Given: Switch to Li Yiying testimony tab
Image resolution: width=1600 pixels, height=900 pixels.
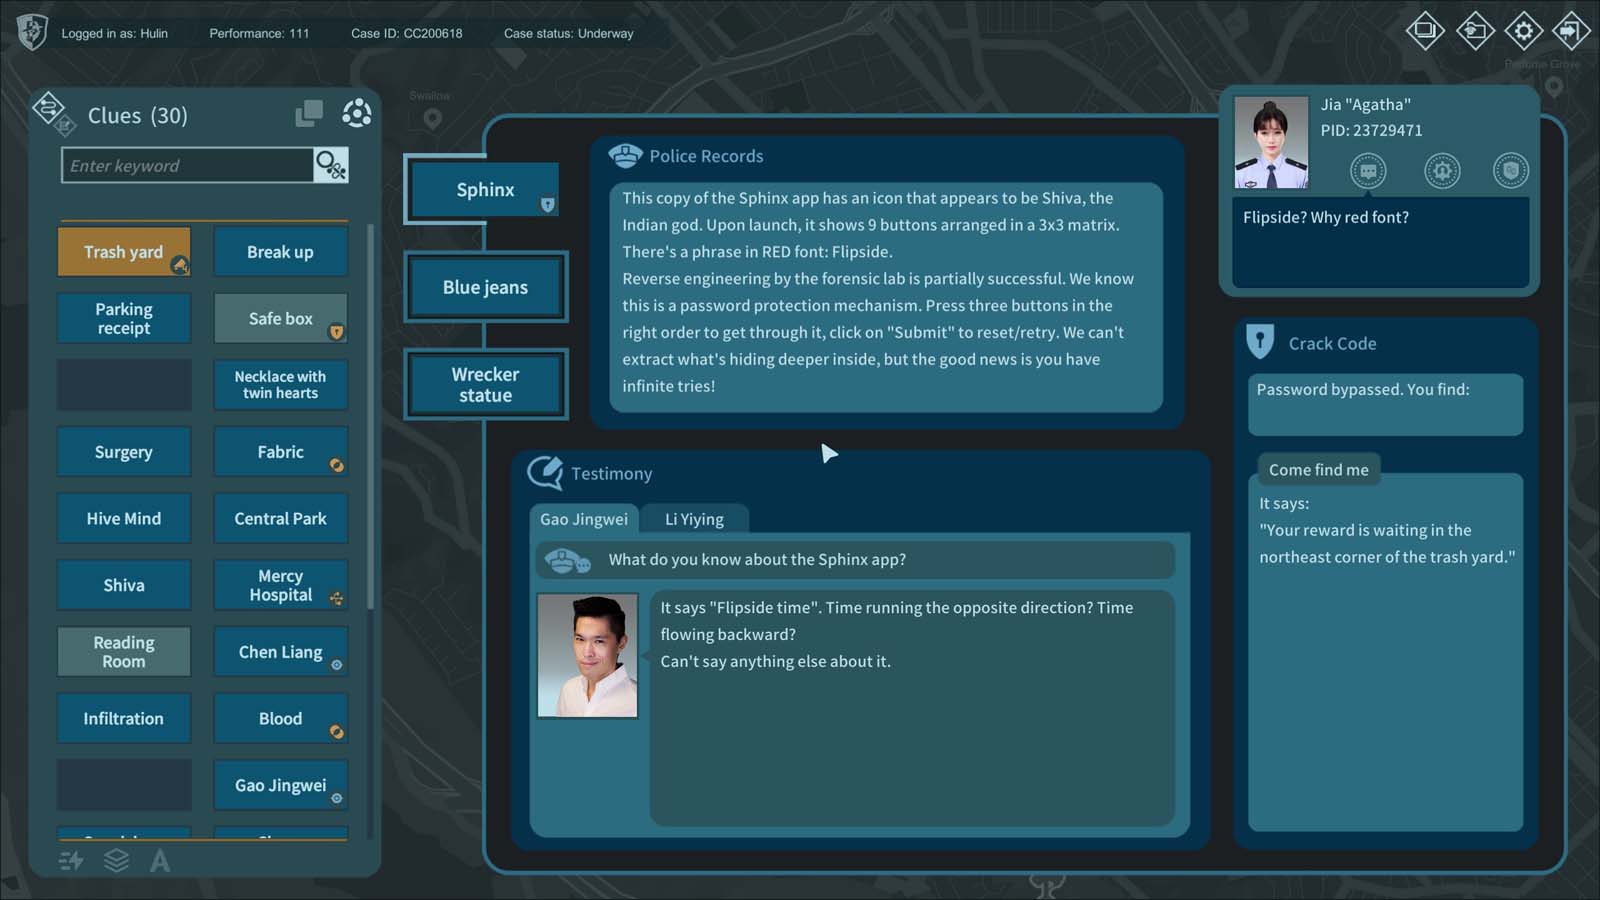Looking at the screenshot, I should (694, 519).
